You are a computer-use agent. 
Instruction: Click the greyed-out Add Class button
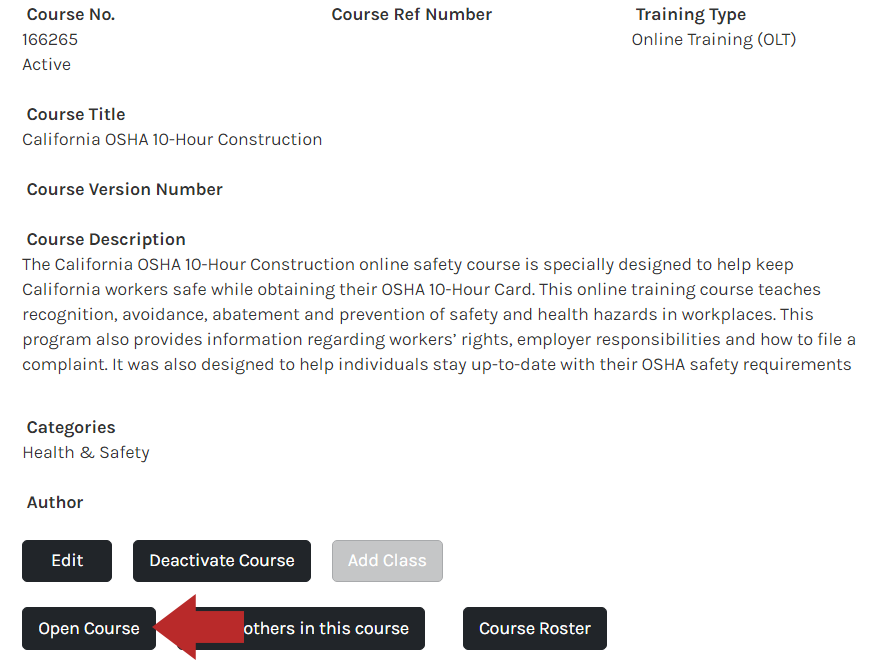coord(387,561)
